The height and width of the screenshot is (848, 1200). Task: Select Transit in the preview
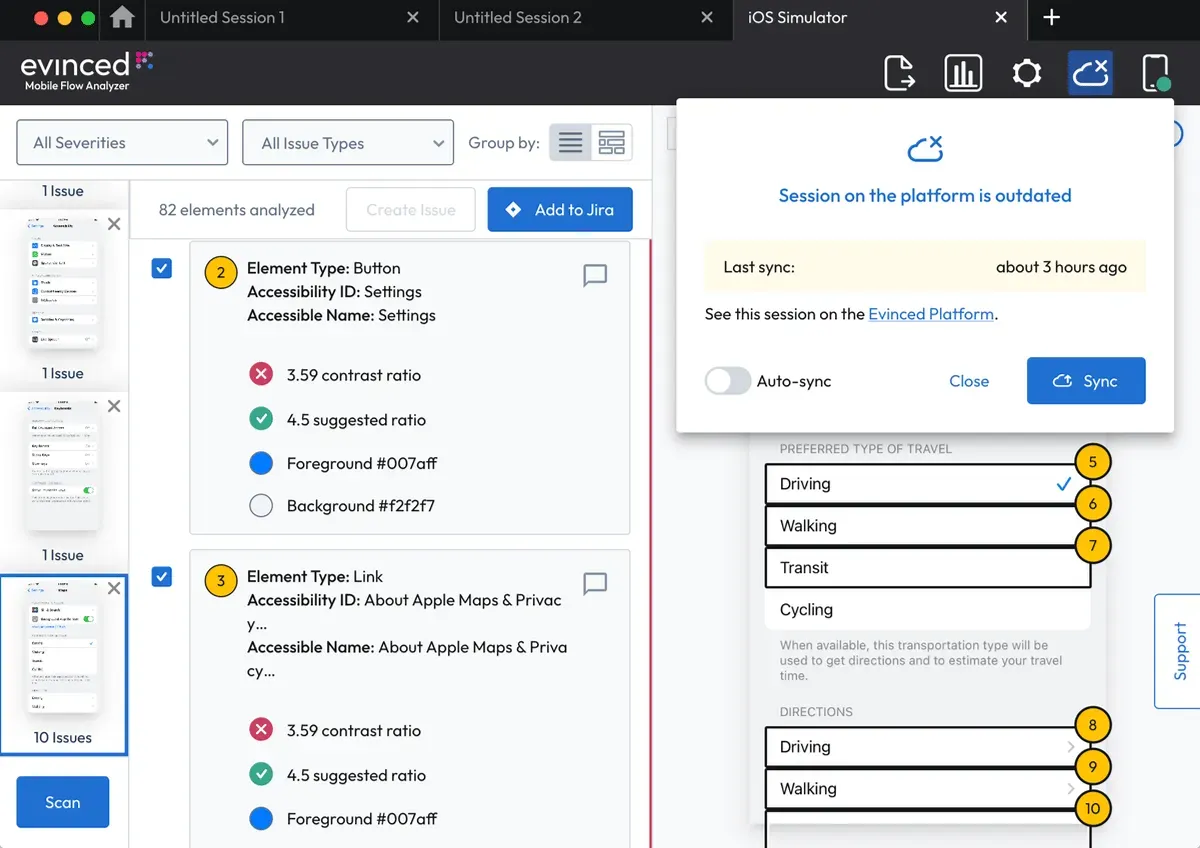pos(927,568)
